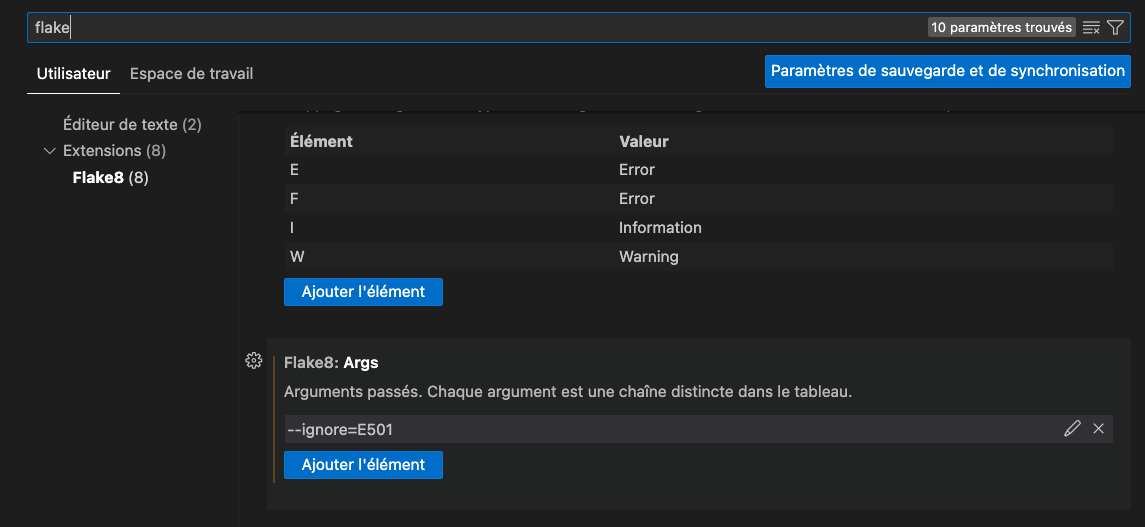Clear the settings search input icon
The width and height of the screenshot is (1145, 527).
(x=1091, y=28)
